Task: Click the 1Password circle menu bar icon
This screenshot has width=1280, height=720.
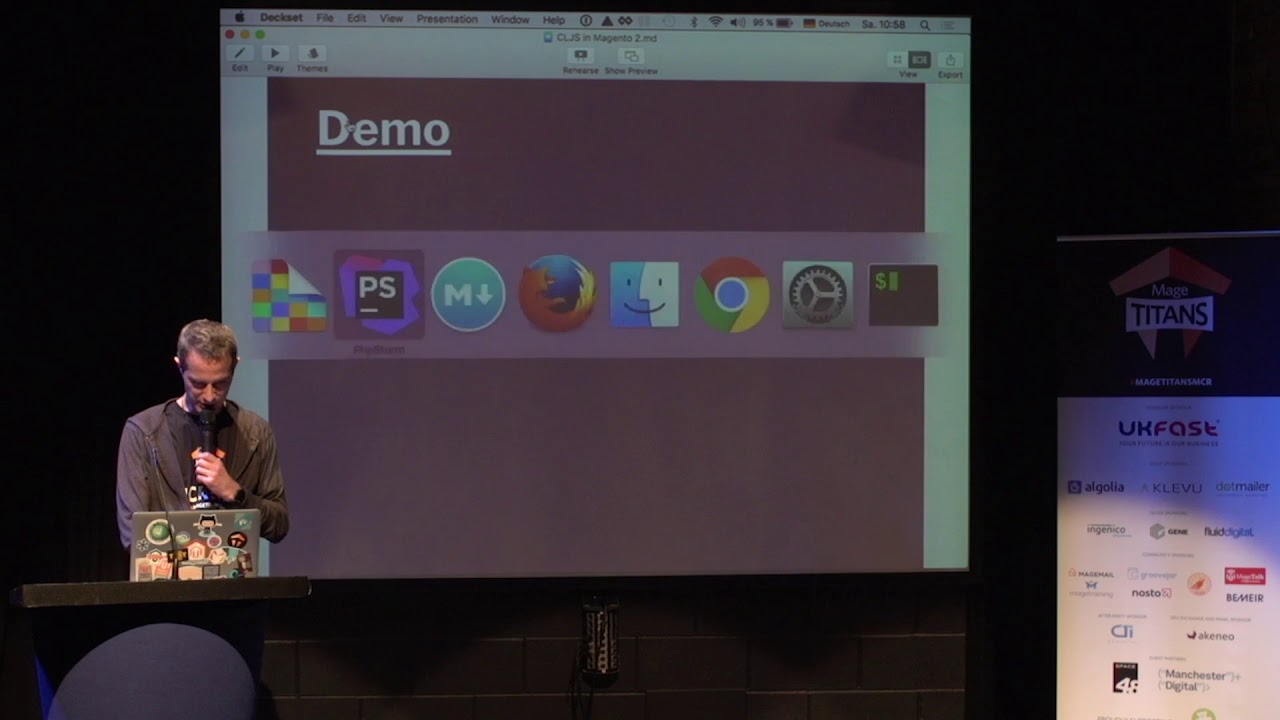Action: coord(586,21)
